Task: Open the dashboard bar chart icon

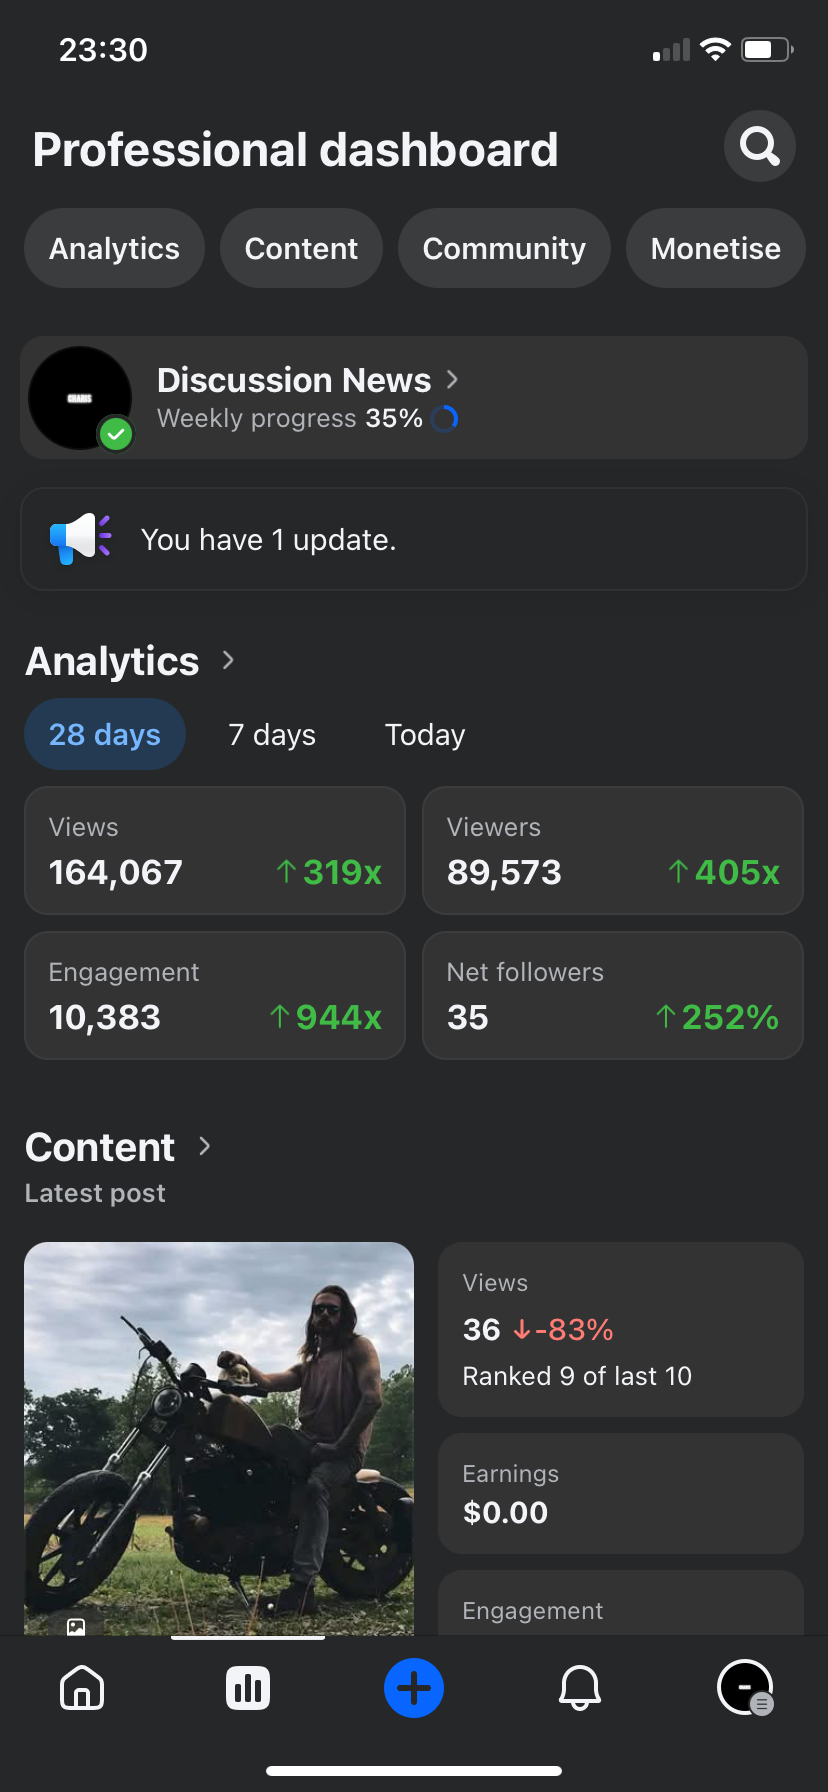Action: [248, 1688]
